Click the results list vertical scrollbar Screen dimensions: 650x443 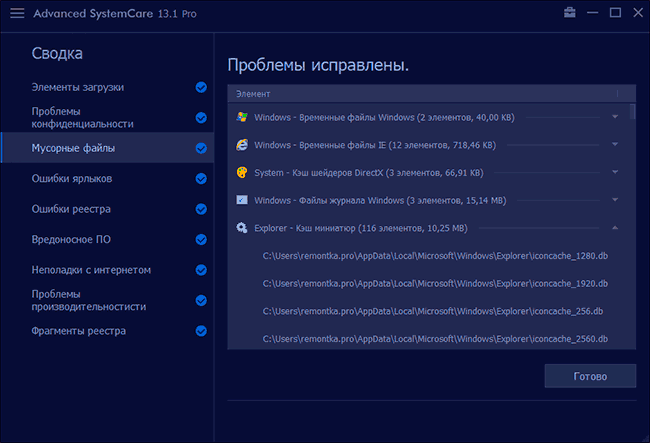point(632,112)
